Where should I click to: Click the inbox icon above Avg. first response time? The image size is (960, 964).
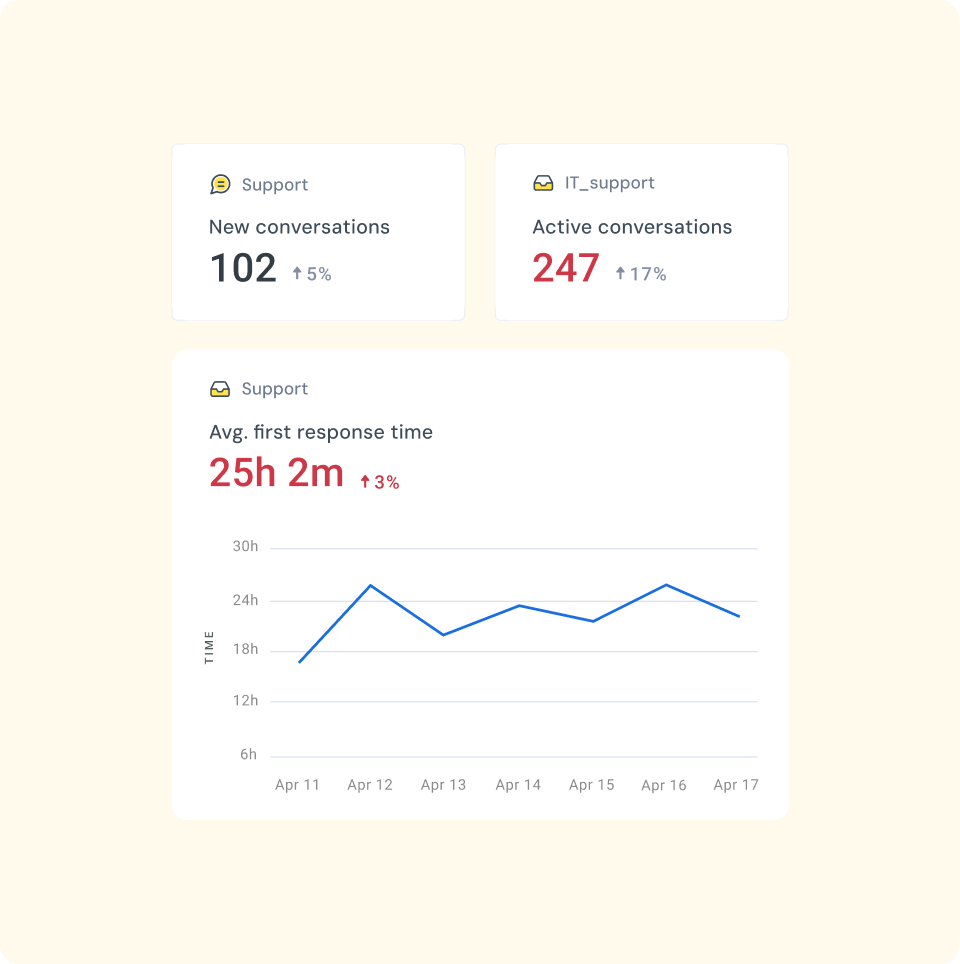[x=220, y=389]
